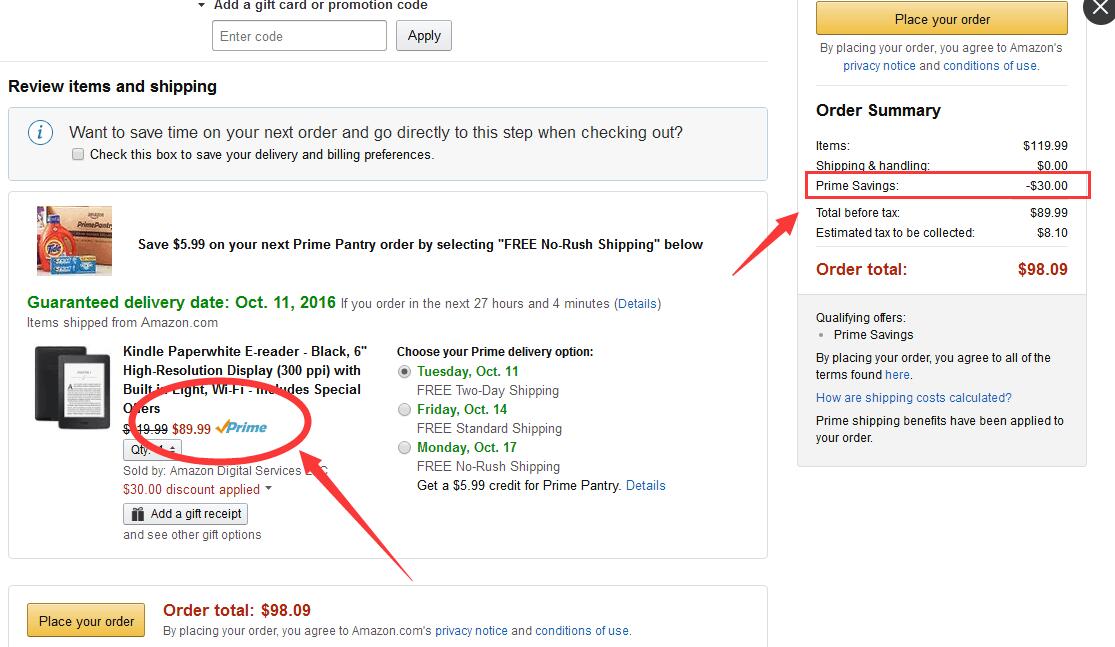Collapse the Add a gift card or promotion code section

pos(202,6)
